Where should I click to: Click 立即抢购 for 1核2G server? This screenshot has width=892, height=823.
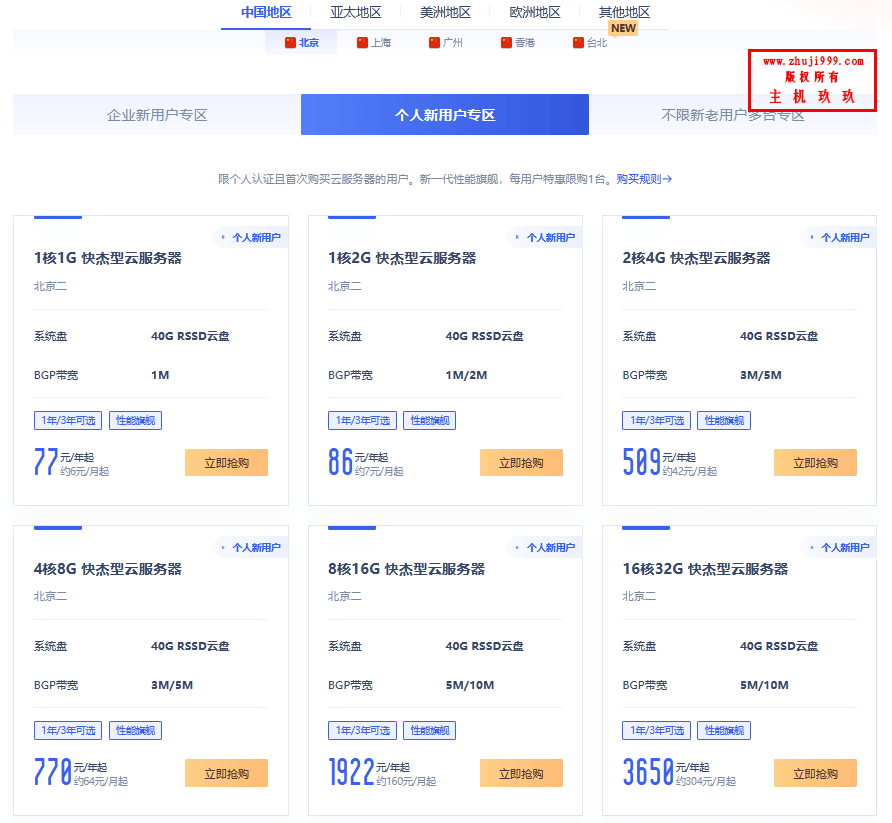tap(521, 463)
